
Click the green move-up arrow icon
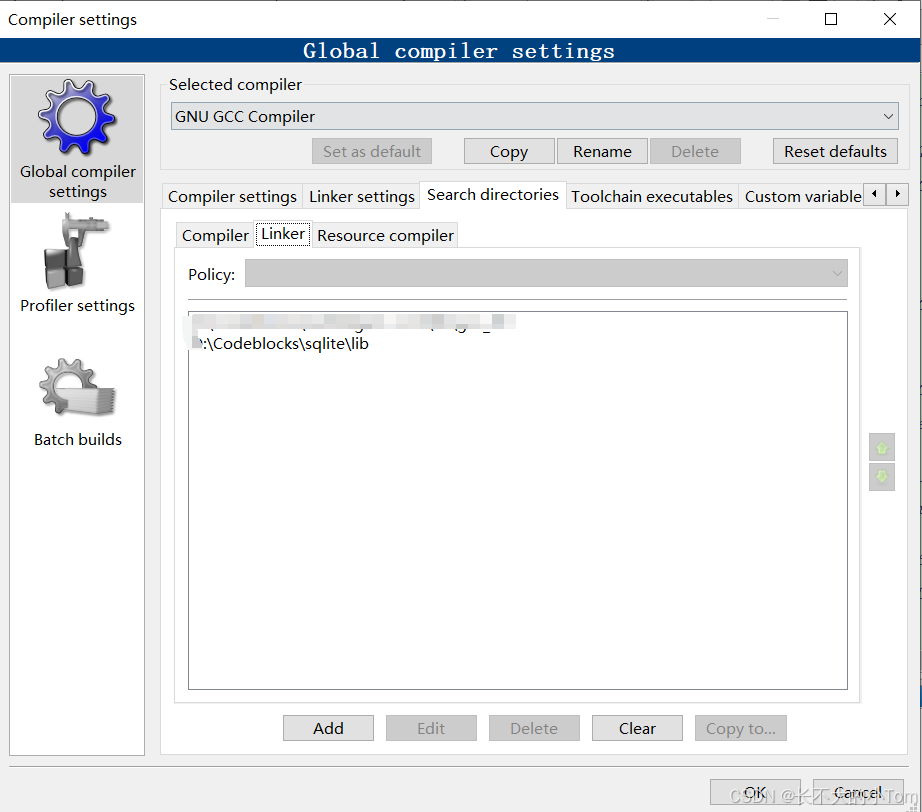pos(881,447)
